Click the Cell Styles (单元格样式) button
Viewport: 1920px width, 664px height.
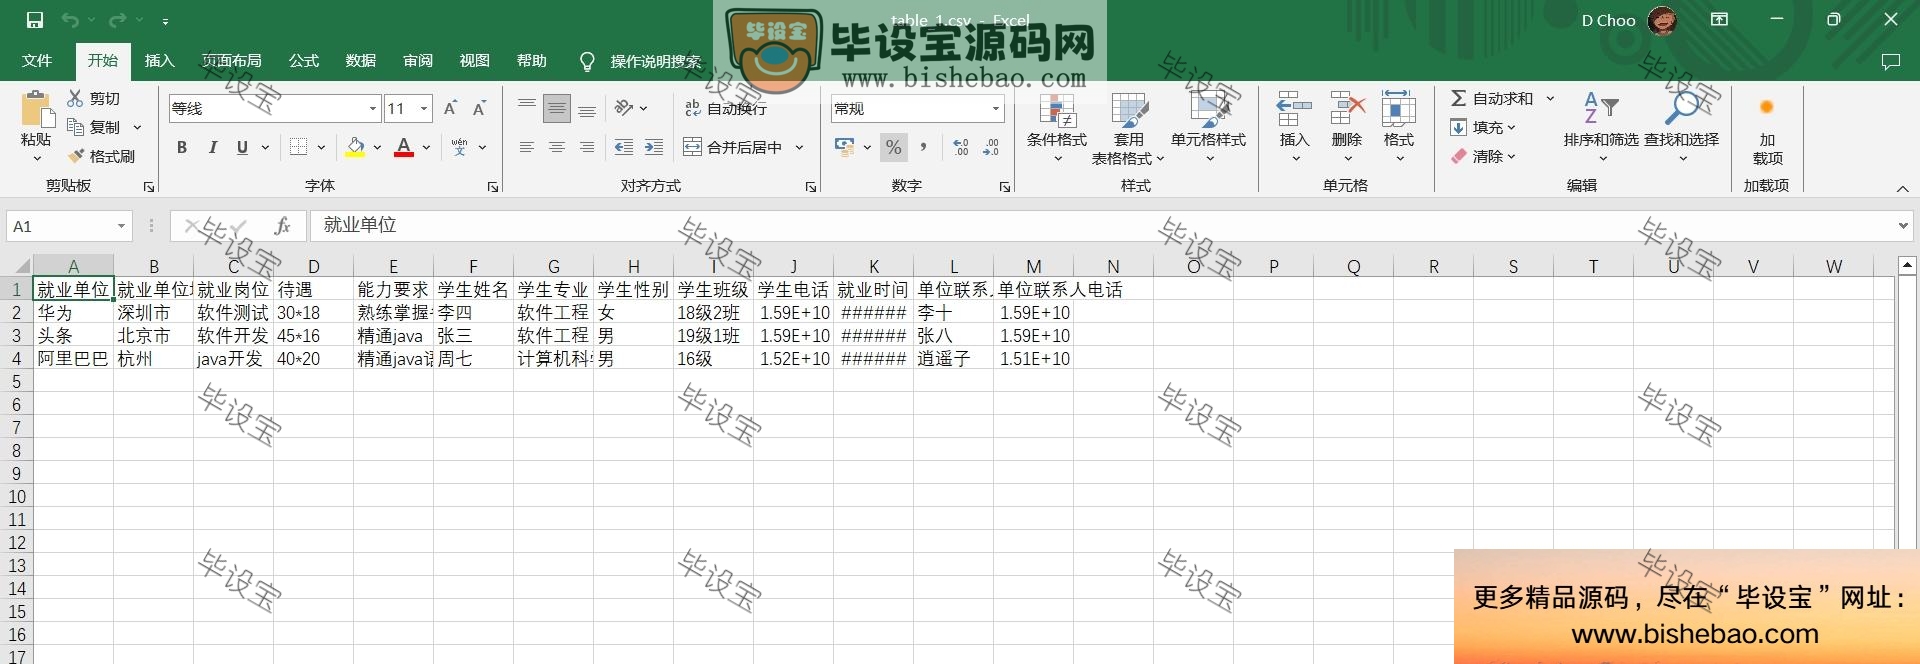pos(1209,128)
